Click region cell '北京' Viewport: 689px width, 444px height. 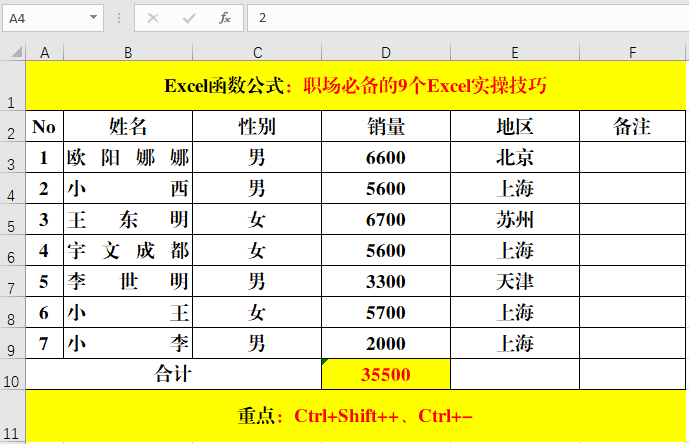[515, 157]
